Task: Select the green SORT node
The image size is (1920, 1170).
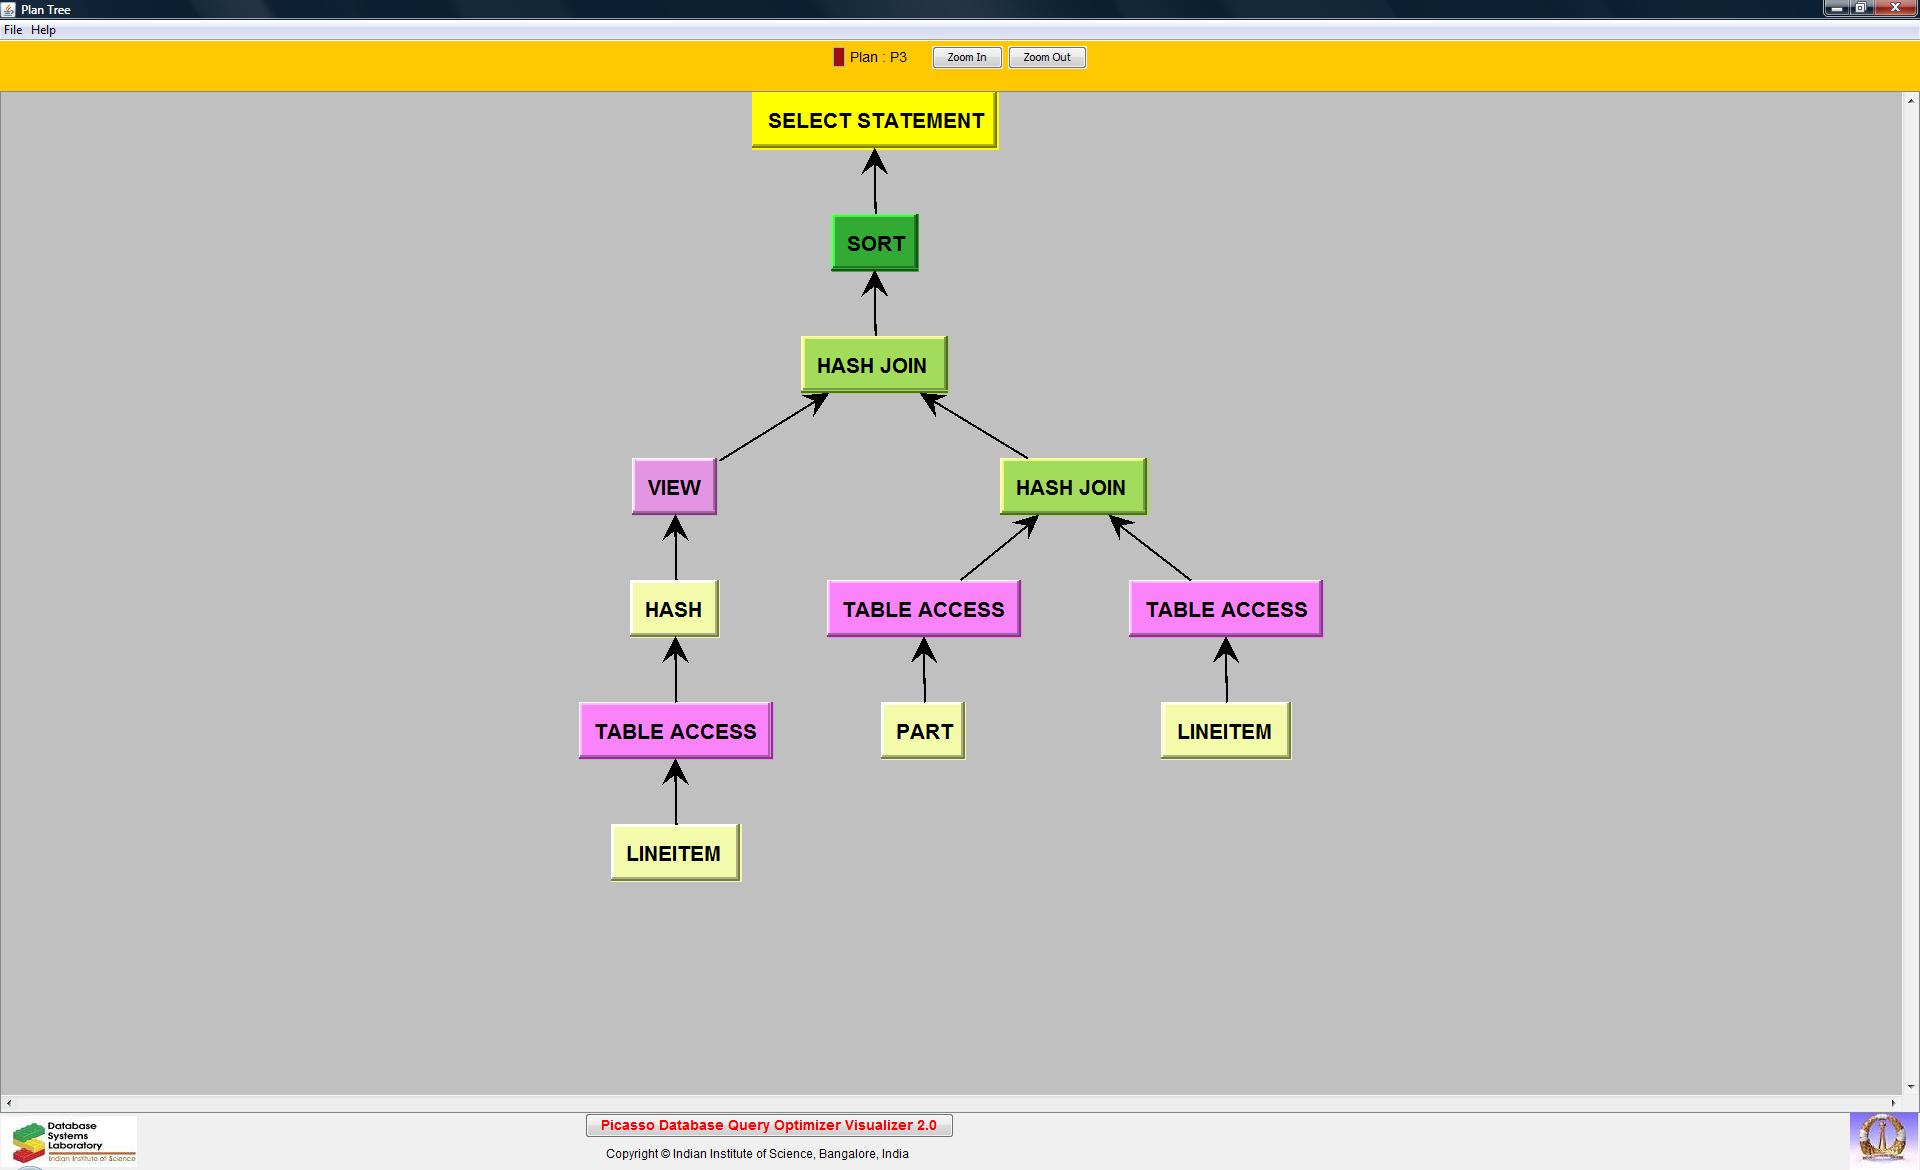Action: coord(875,243)
